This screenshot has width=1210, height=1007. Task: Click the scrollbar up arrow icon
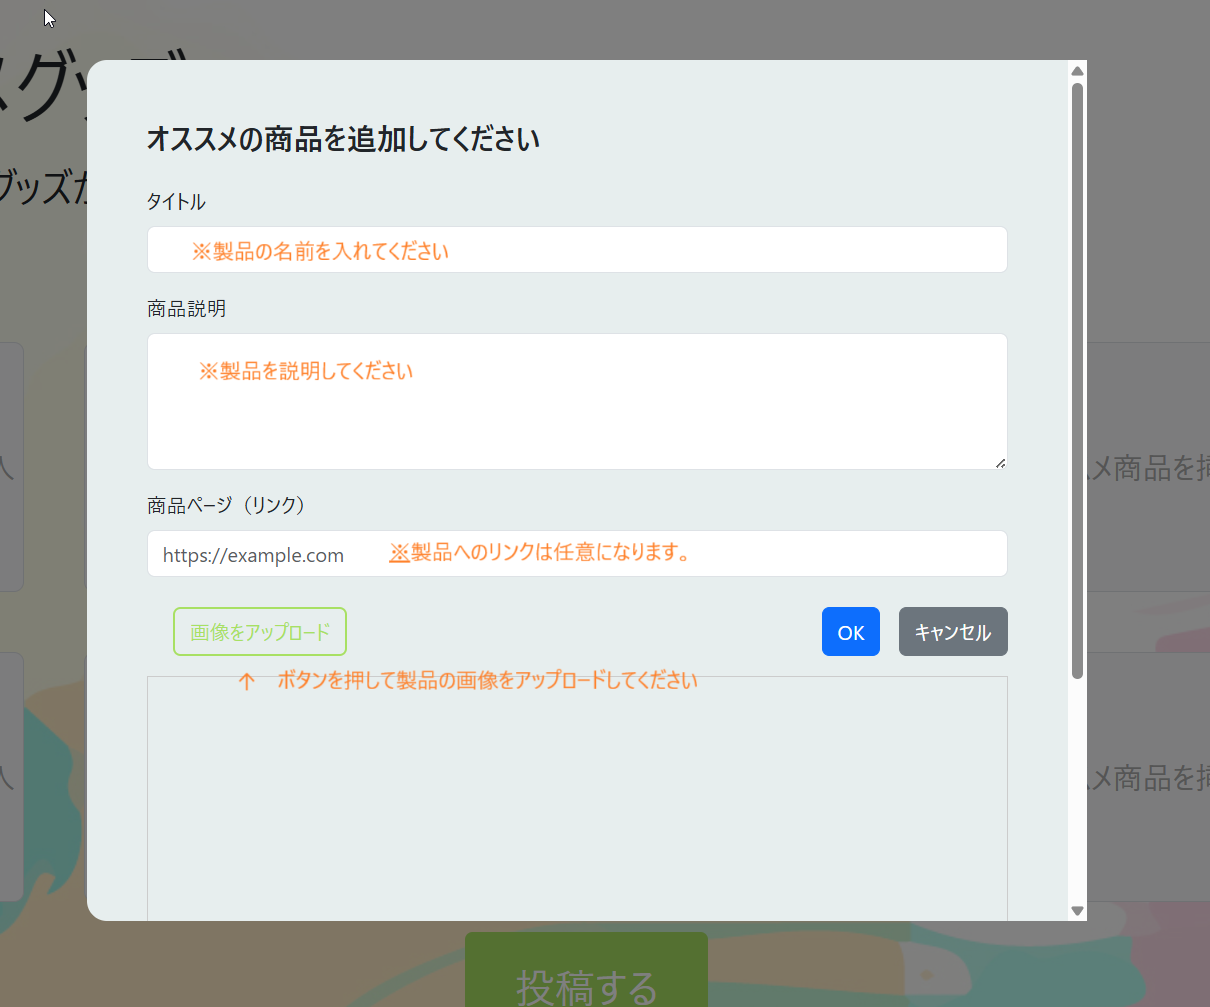click(x=1077, y=70)
